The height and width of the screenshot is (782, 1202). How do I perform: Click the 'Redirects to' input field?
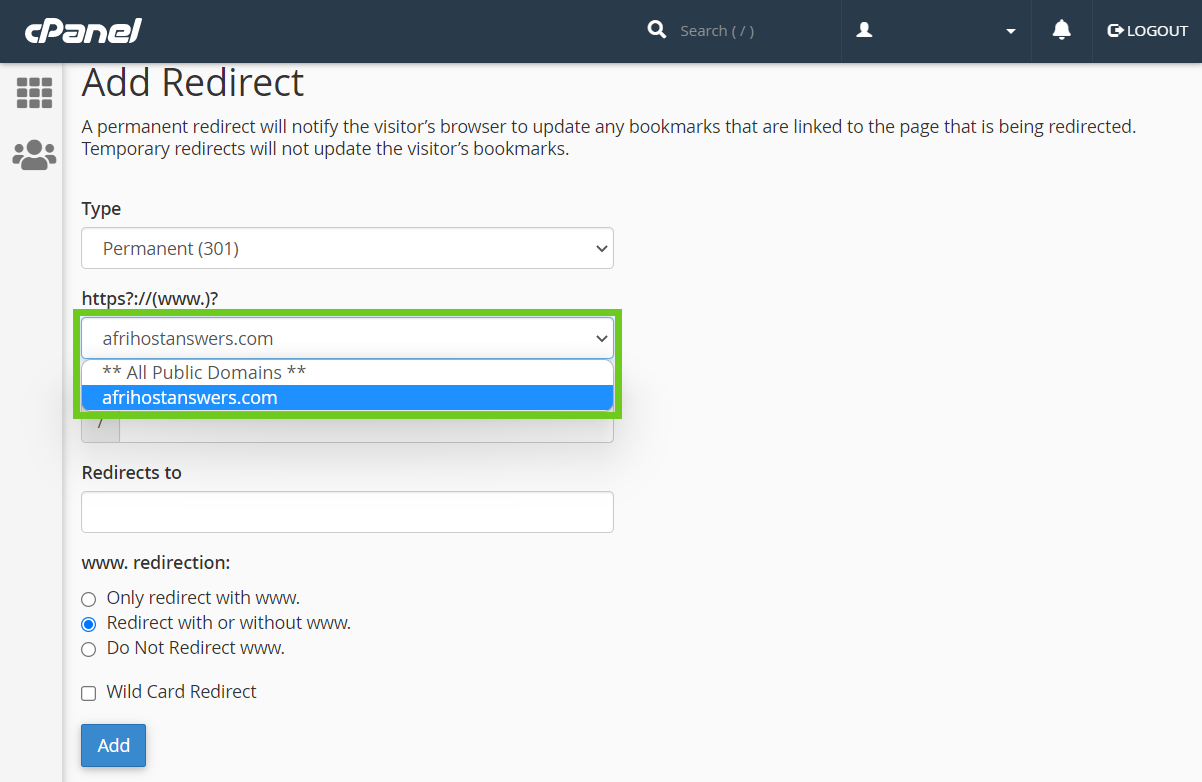(x=347, y=512)
